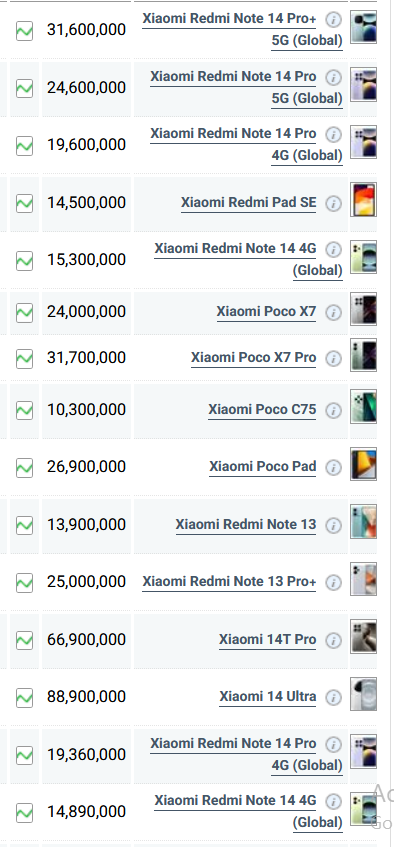Open Xiaomi Redmi Note 14 Pro+ 5G link
This screenshot has width=394, height=847.
click(242, 29)
